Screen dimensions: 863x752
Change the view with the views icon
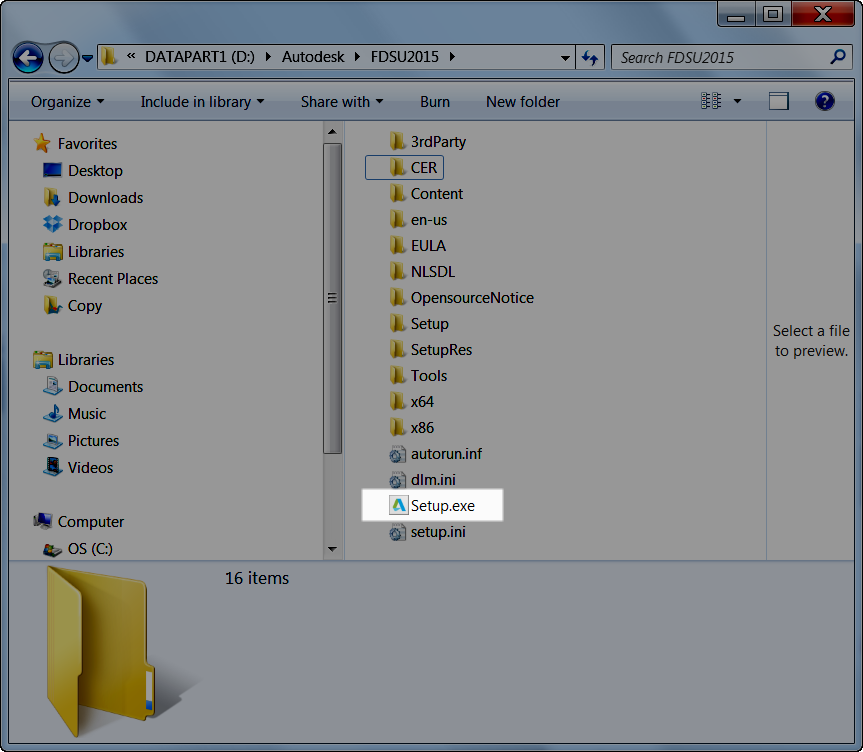coord(711,101)
